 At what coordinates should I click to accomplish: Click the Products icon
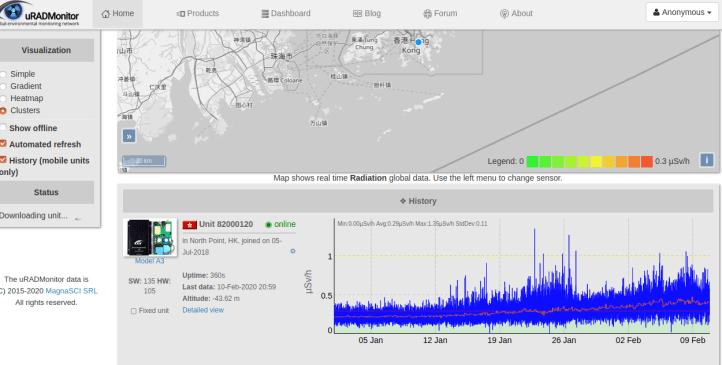pos(181,14)
